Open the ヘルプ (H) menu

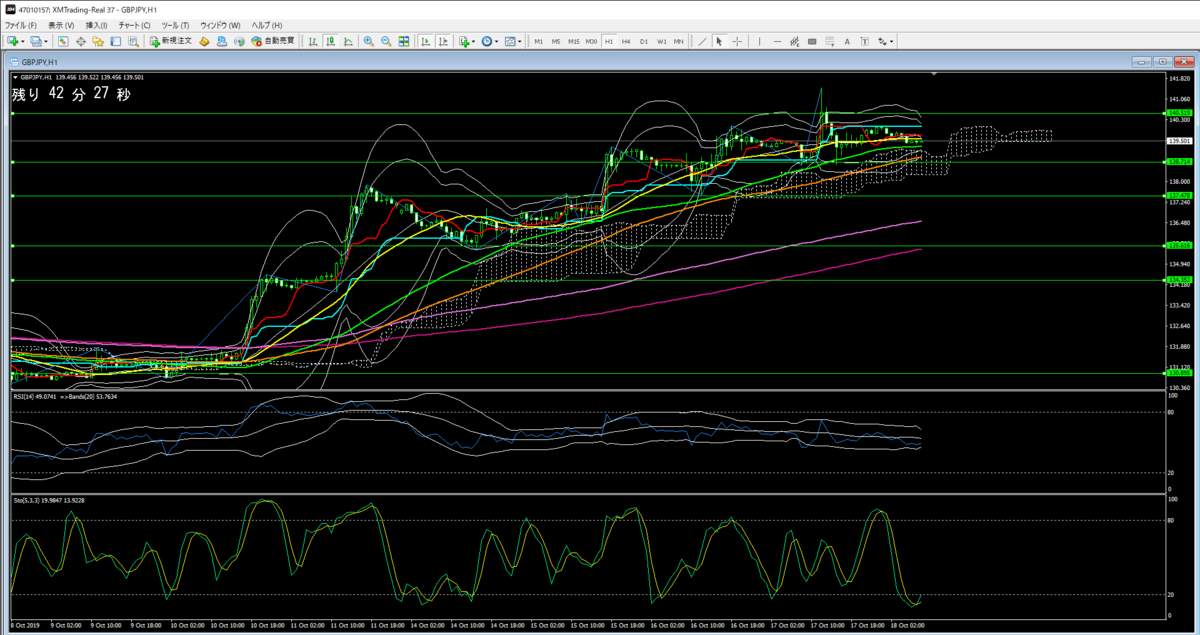tap(266, 24)
